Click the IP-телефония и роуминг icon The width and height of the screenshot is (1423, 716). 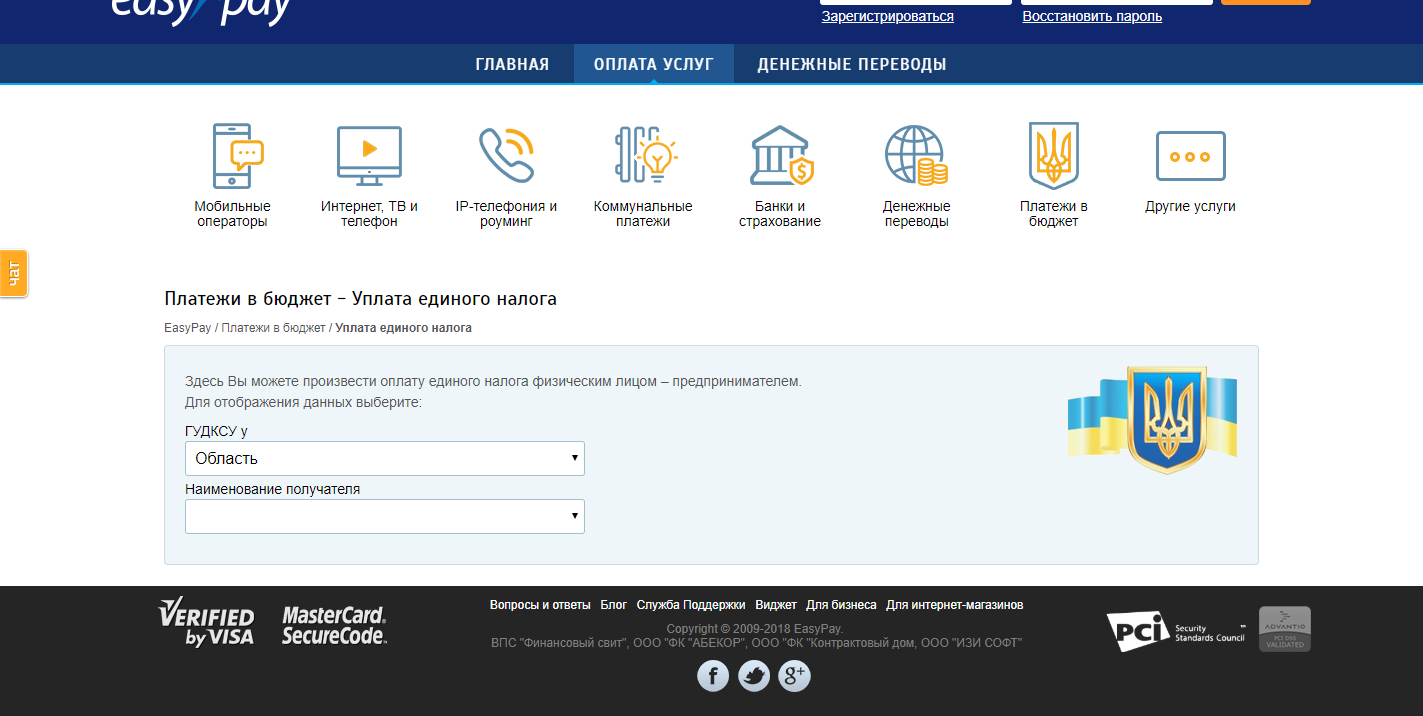506,156
